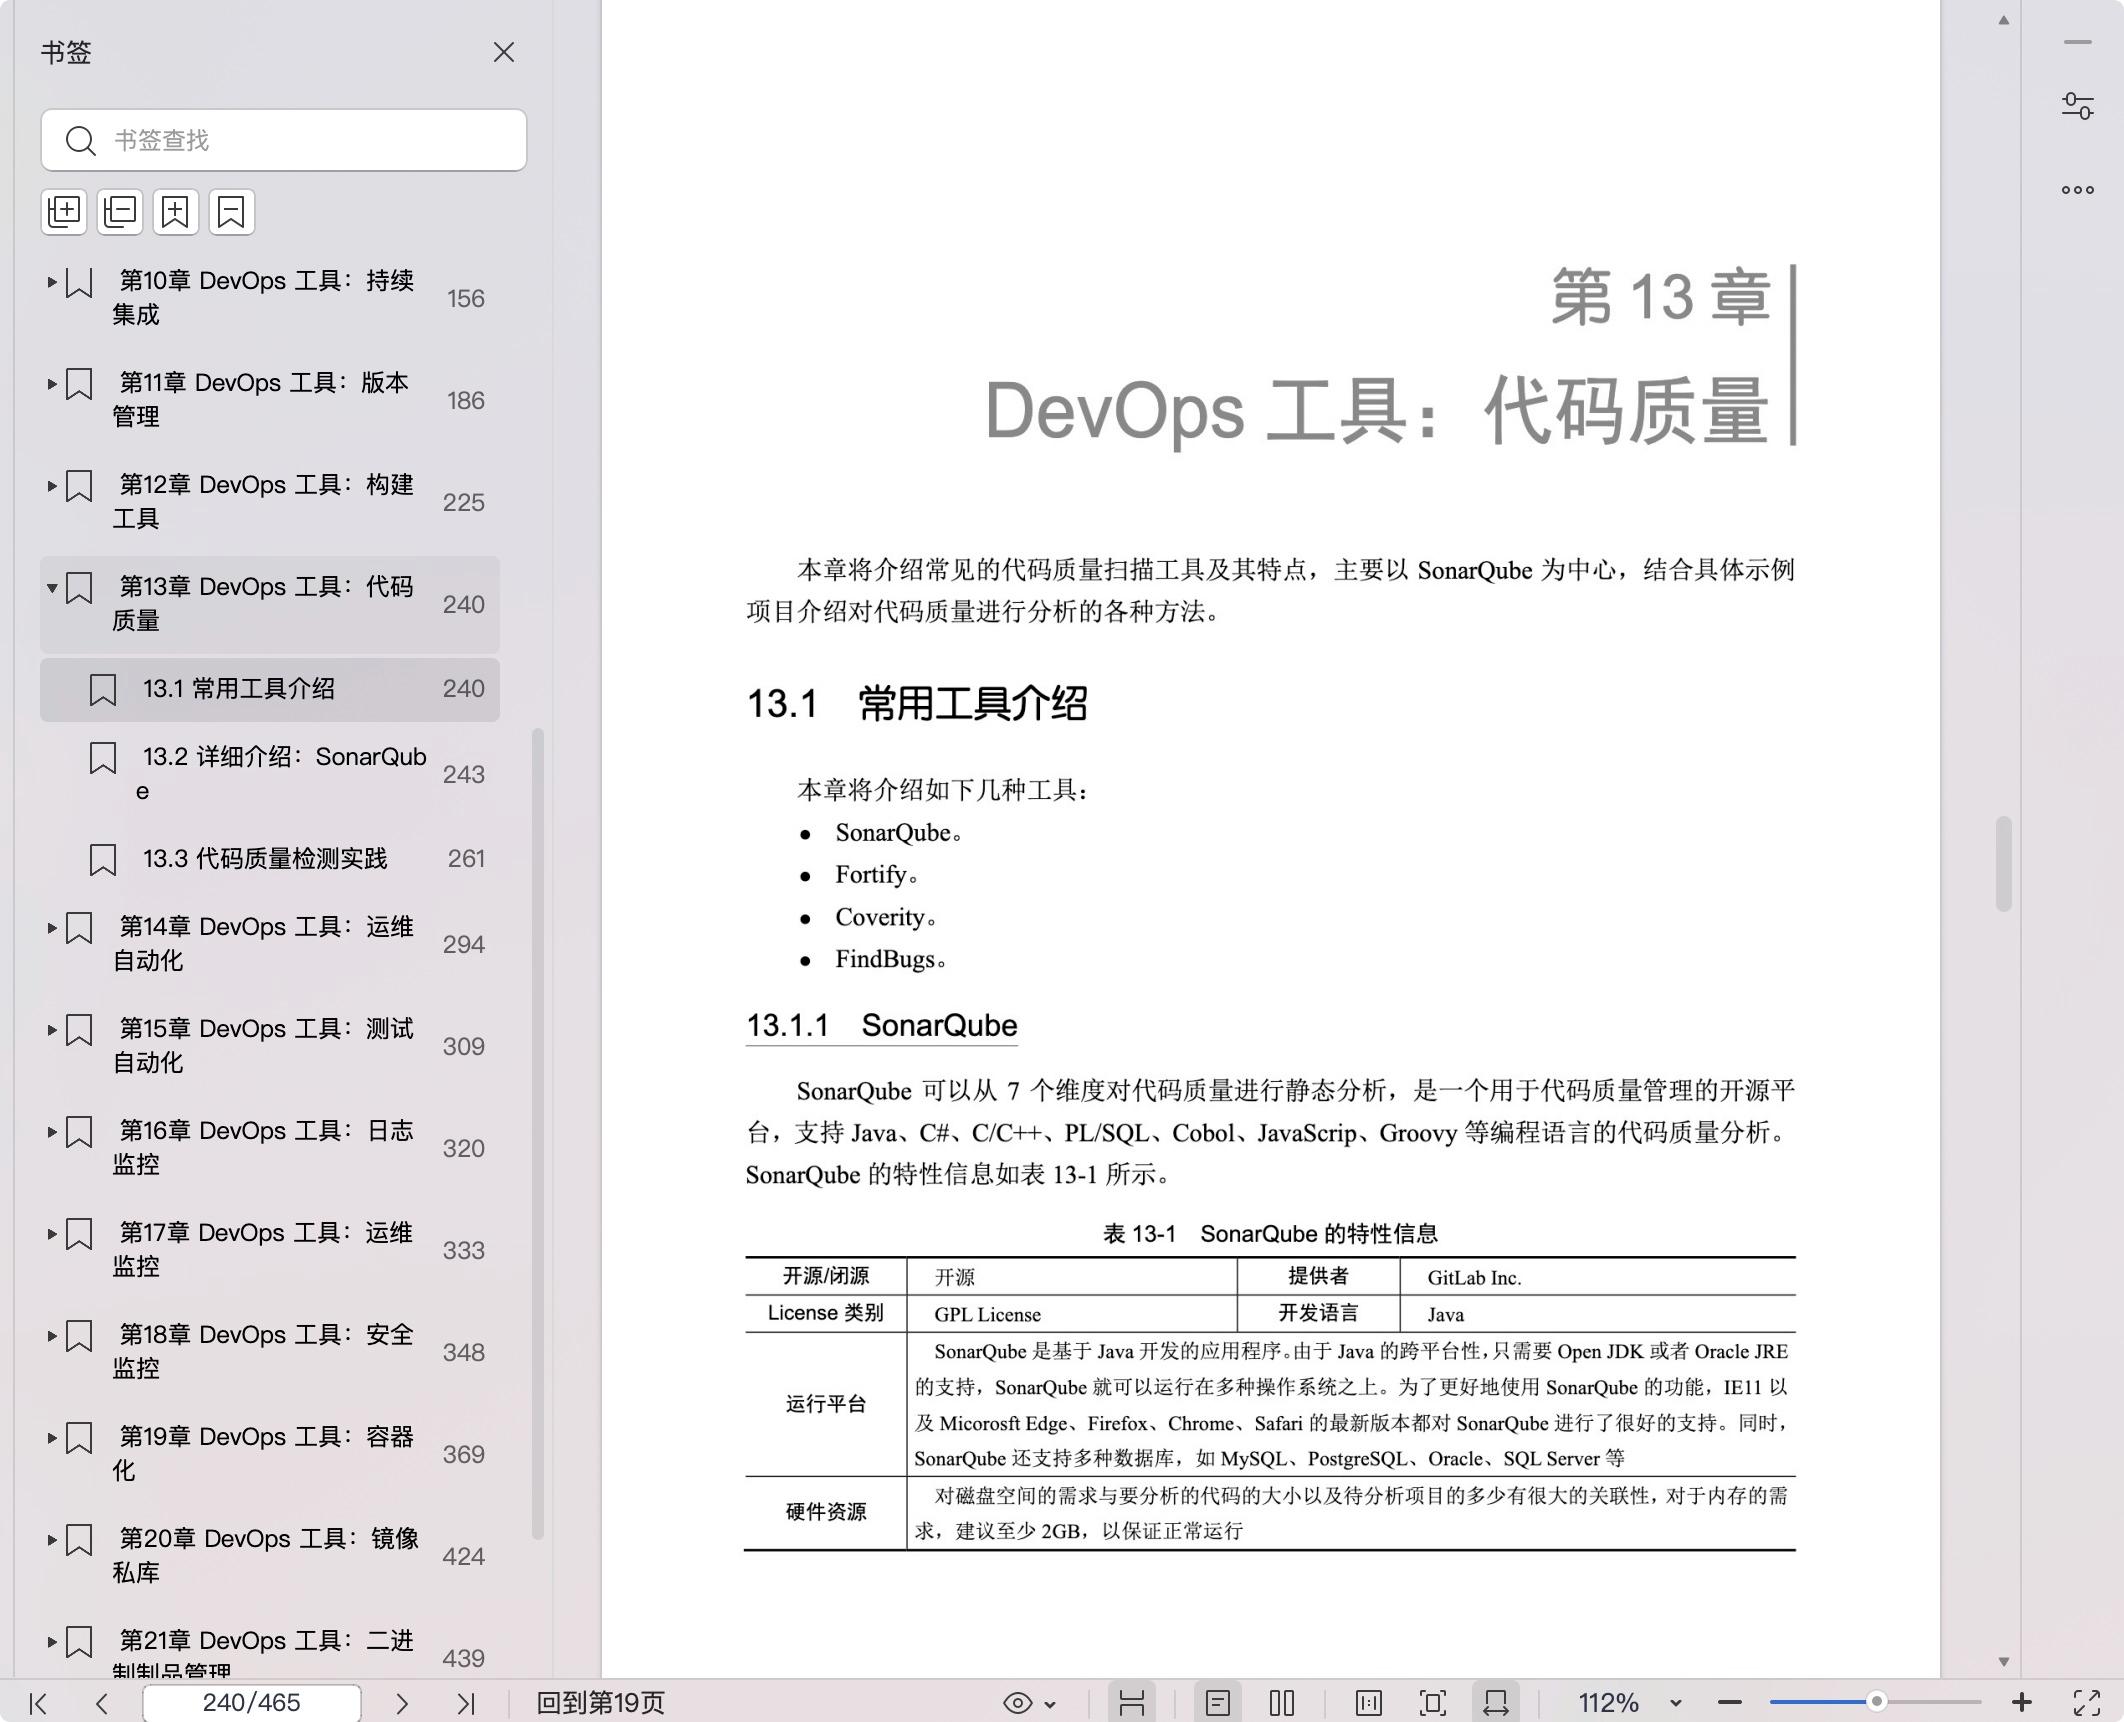This screenshot has width=2124, height=1722.
Task: Expand the 第16章 日志监控 bookmark
Action: 52,1132
